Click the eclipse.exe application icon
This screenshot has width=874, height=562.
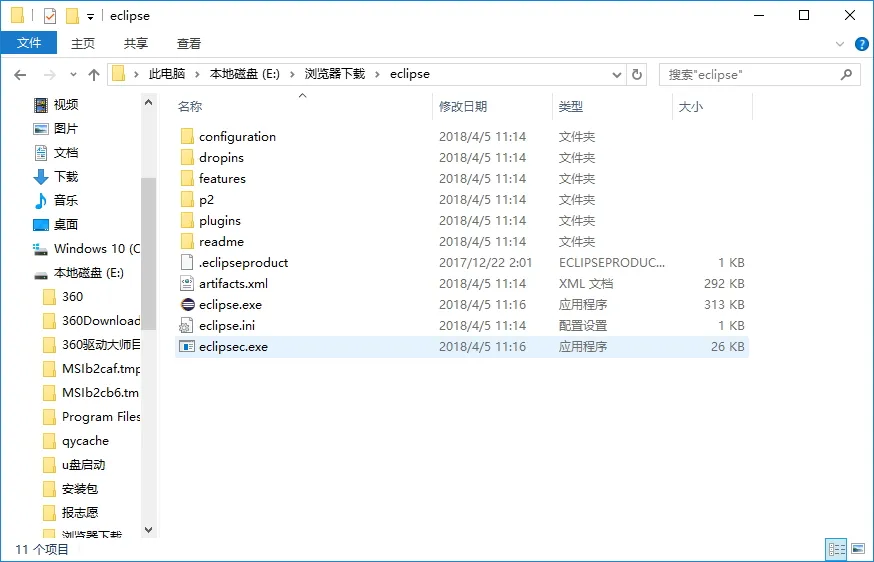pyautogui.click(x=188, y=304)
